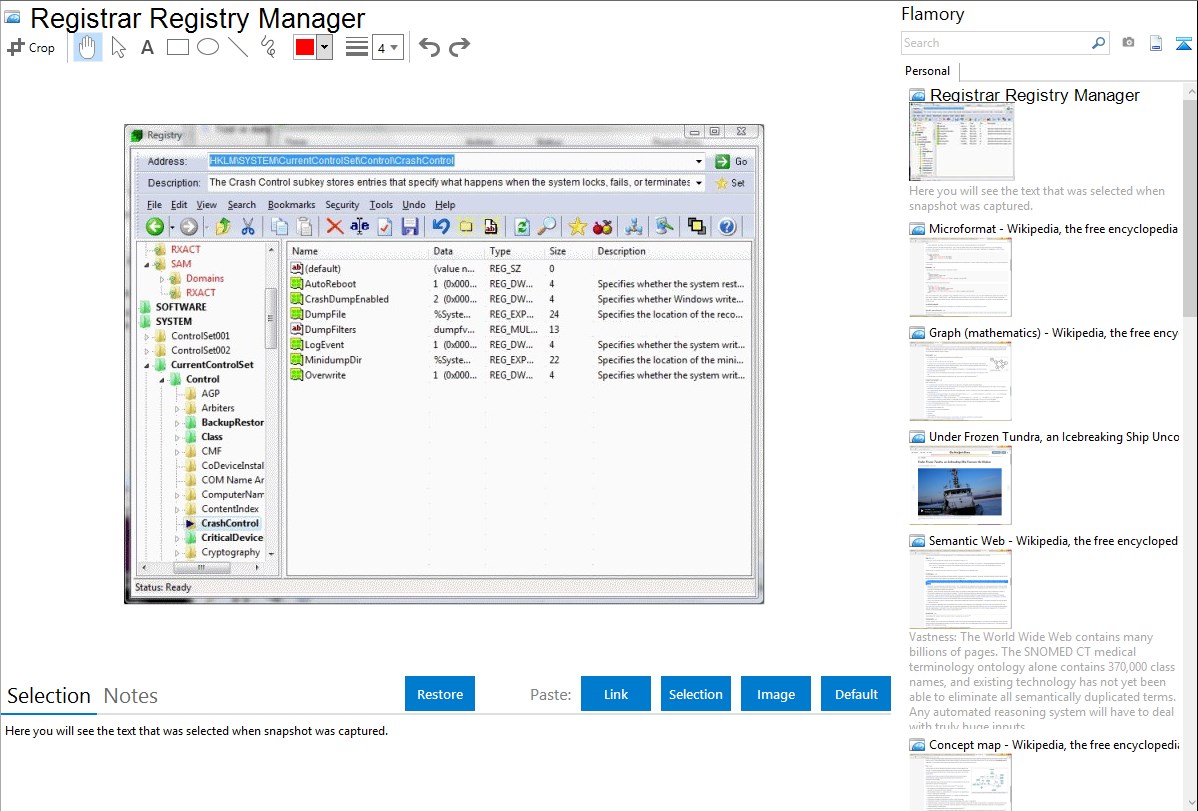Screen dimensions: 1198x811
Task: Click the blue floppy Save icon
Action: click(x=410, y=226)
